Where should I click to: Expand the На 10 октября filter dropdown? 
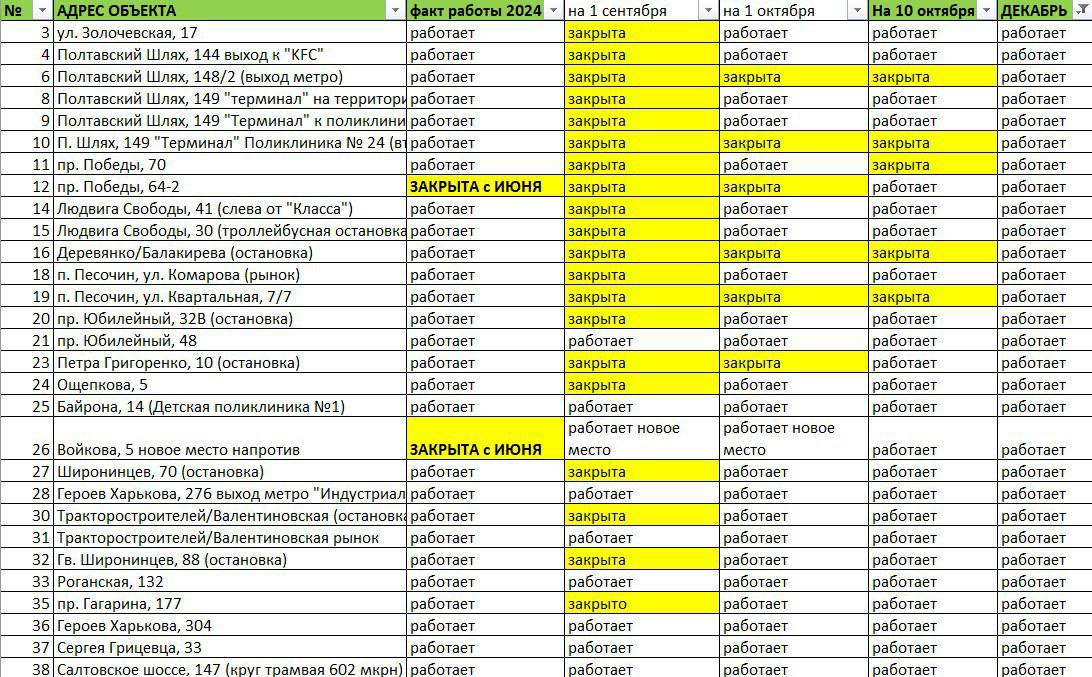(986, 11)
